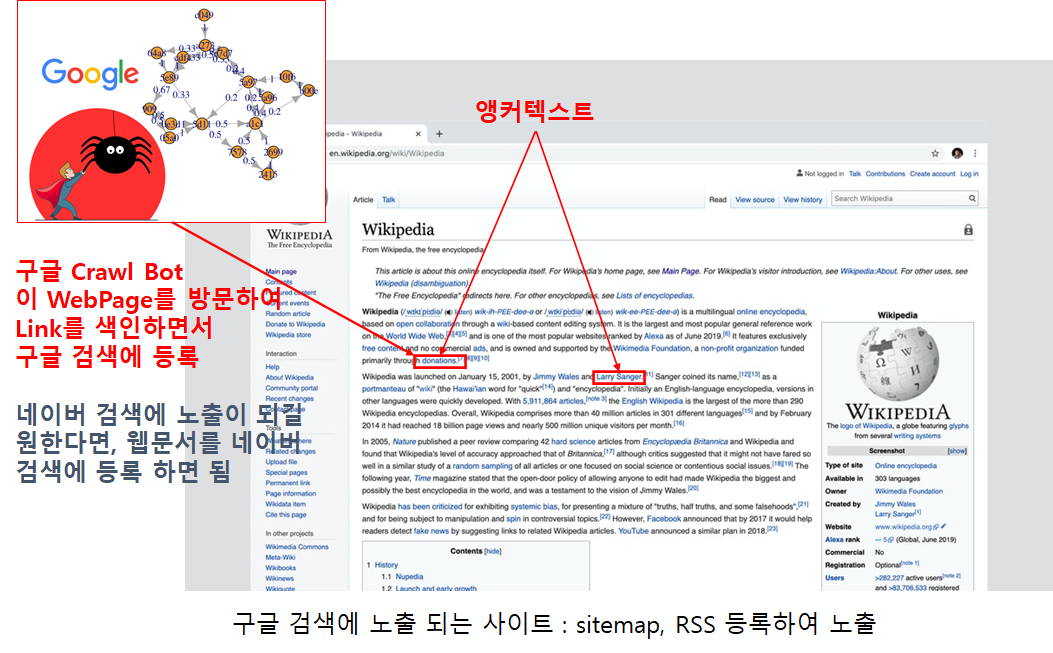Open the View history tab
The height and width of the screenshot is (653, 1053).
coord(803,200)
